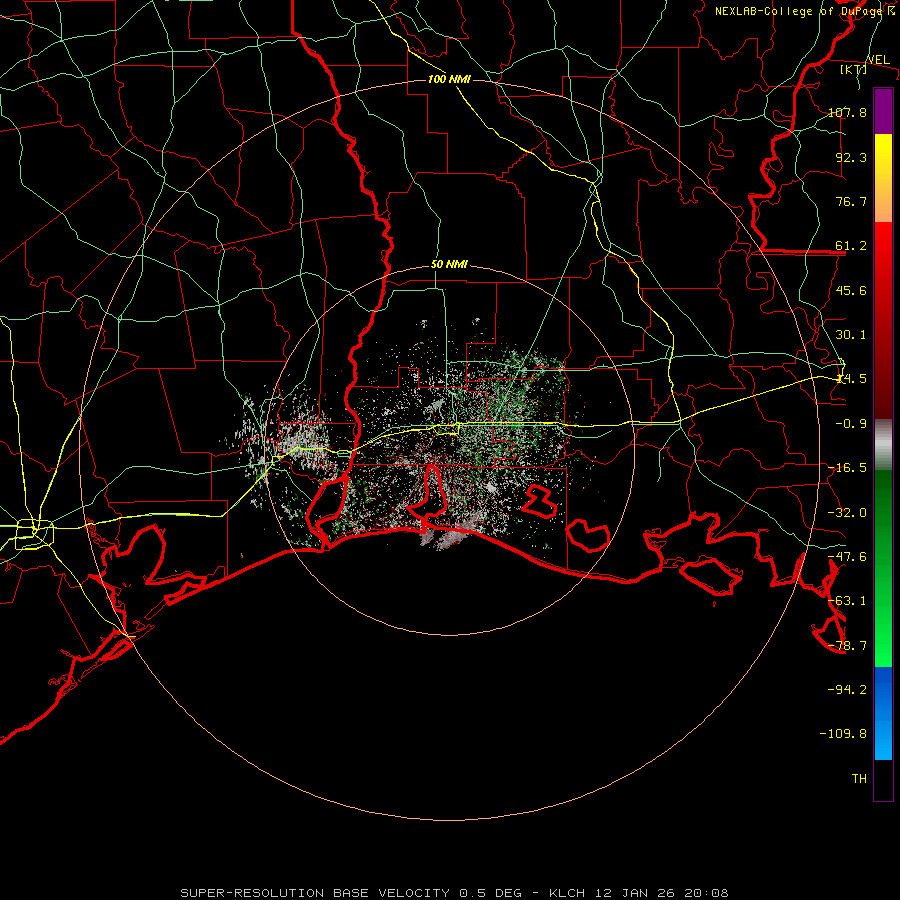Click the 100 NMI range ring label

[x=449, y=79]
